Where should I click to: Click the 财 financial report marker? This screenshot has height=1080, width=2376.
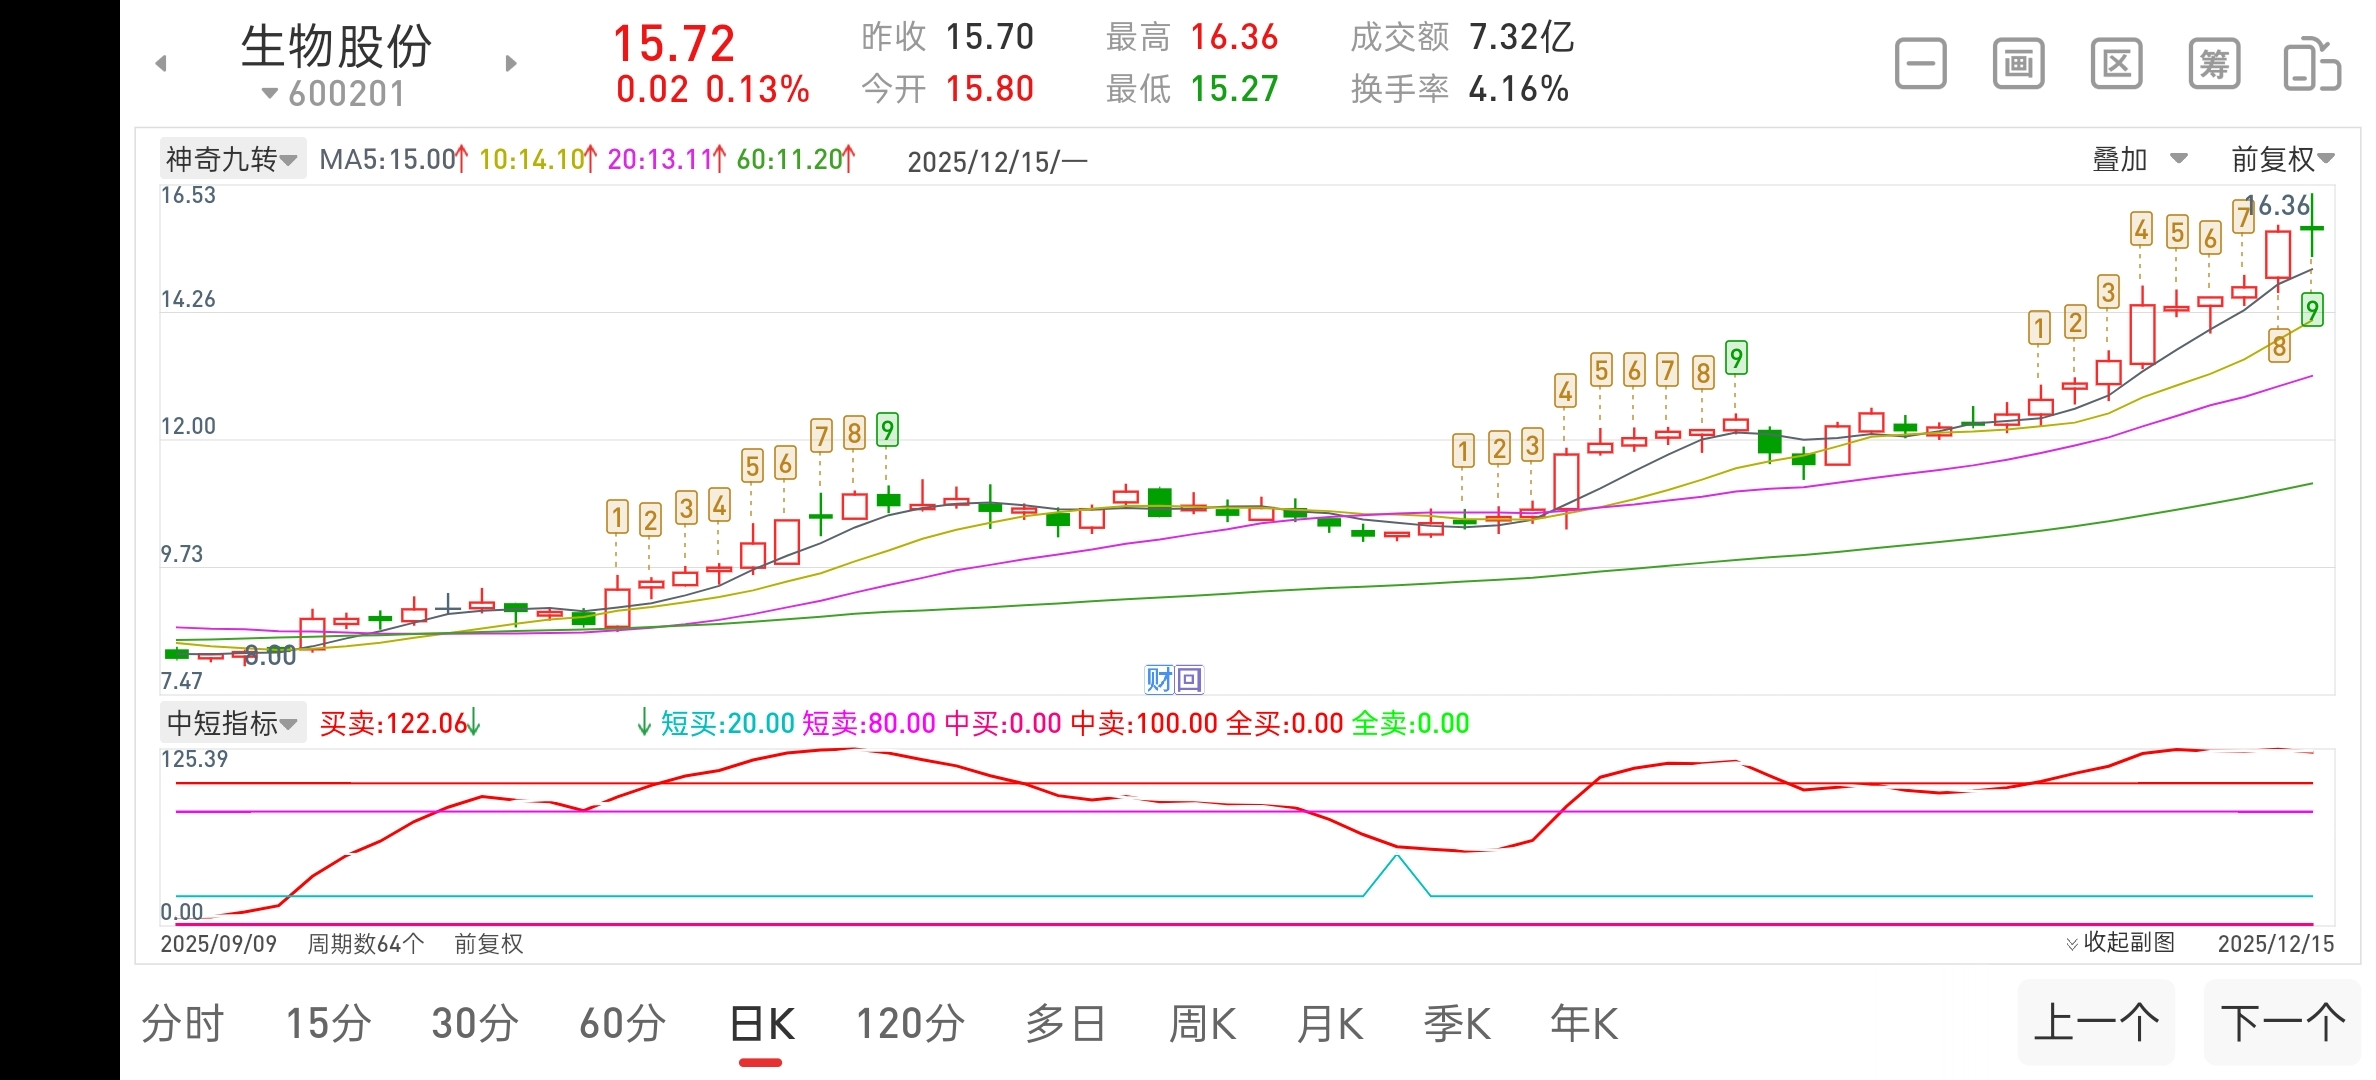(1159, 680)
